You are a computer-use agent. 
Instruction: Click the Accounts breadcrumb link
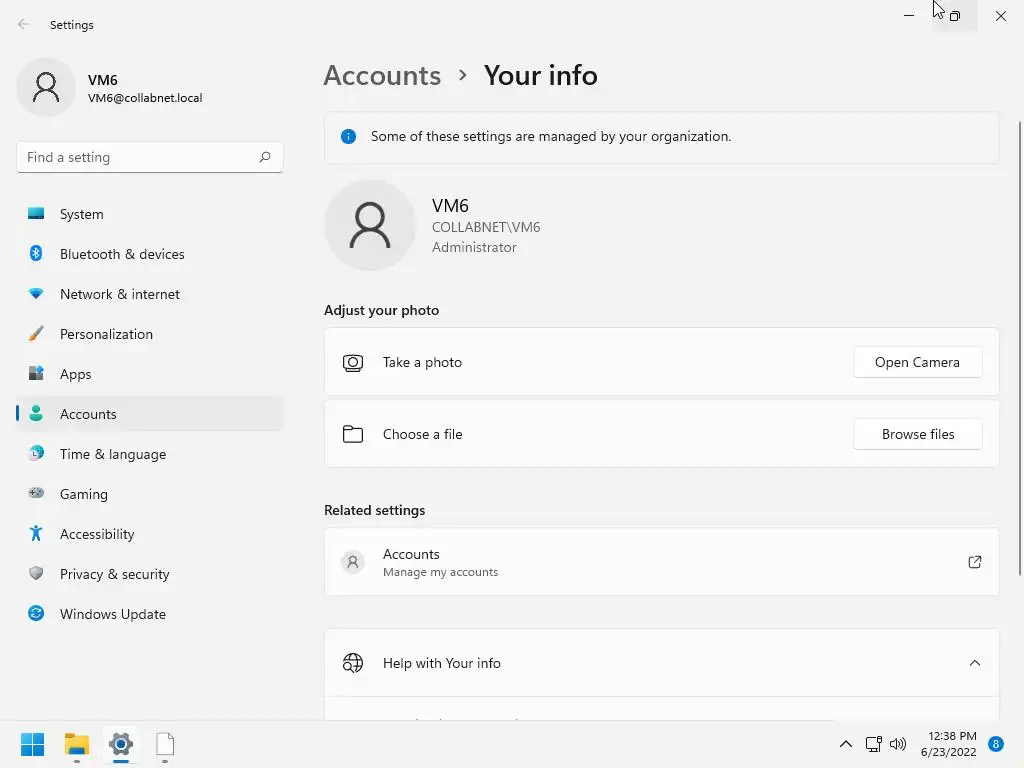[x=382, y=76]
